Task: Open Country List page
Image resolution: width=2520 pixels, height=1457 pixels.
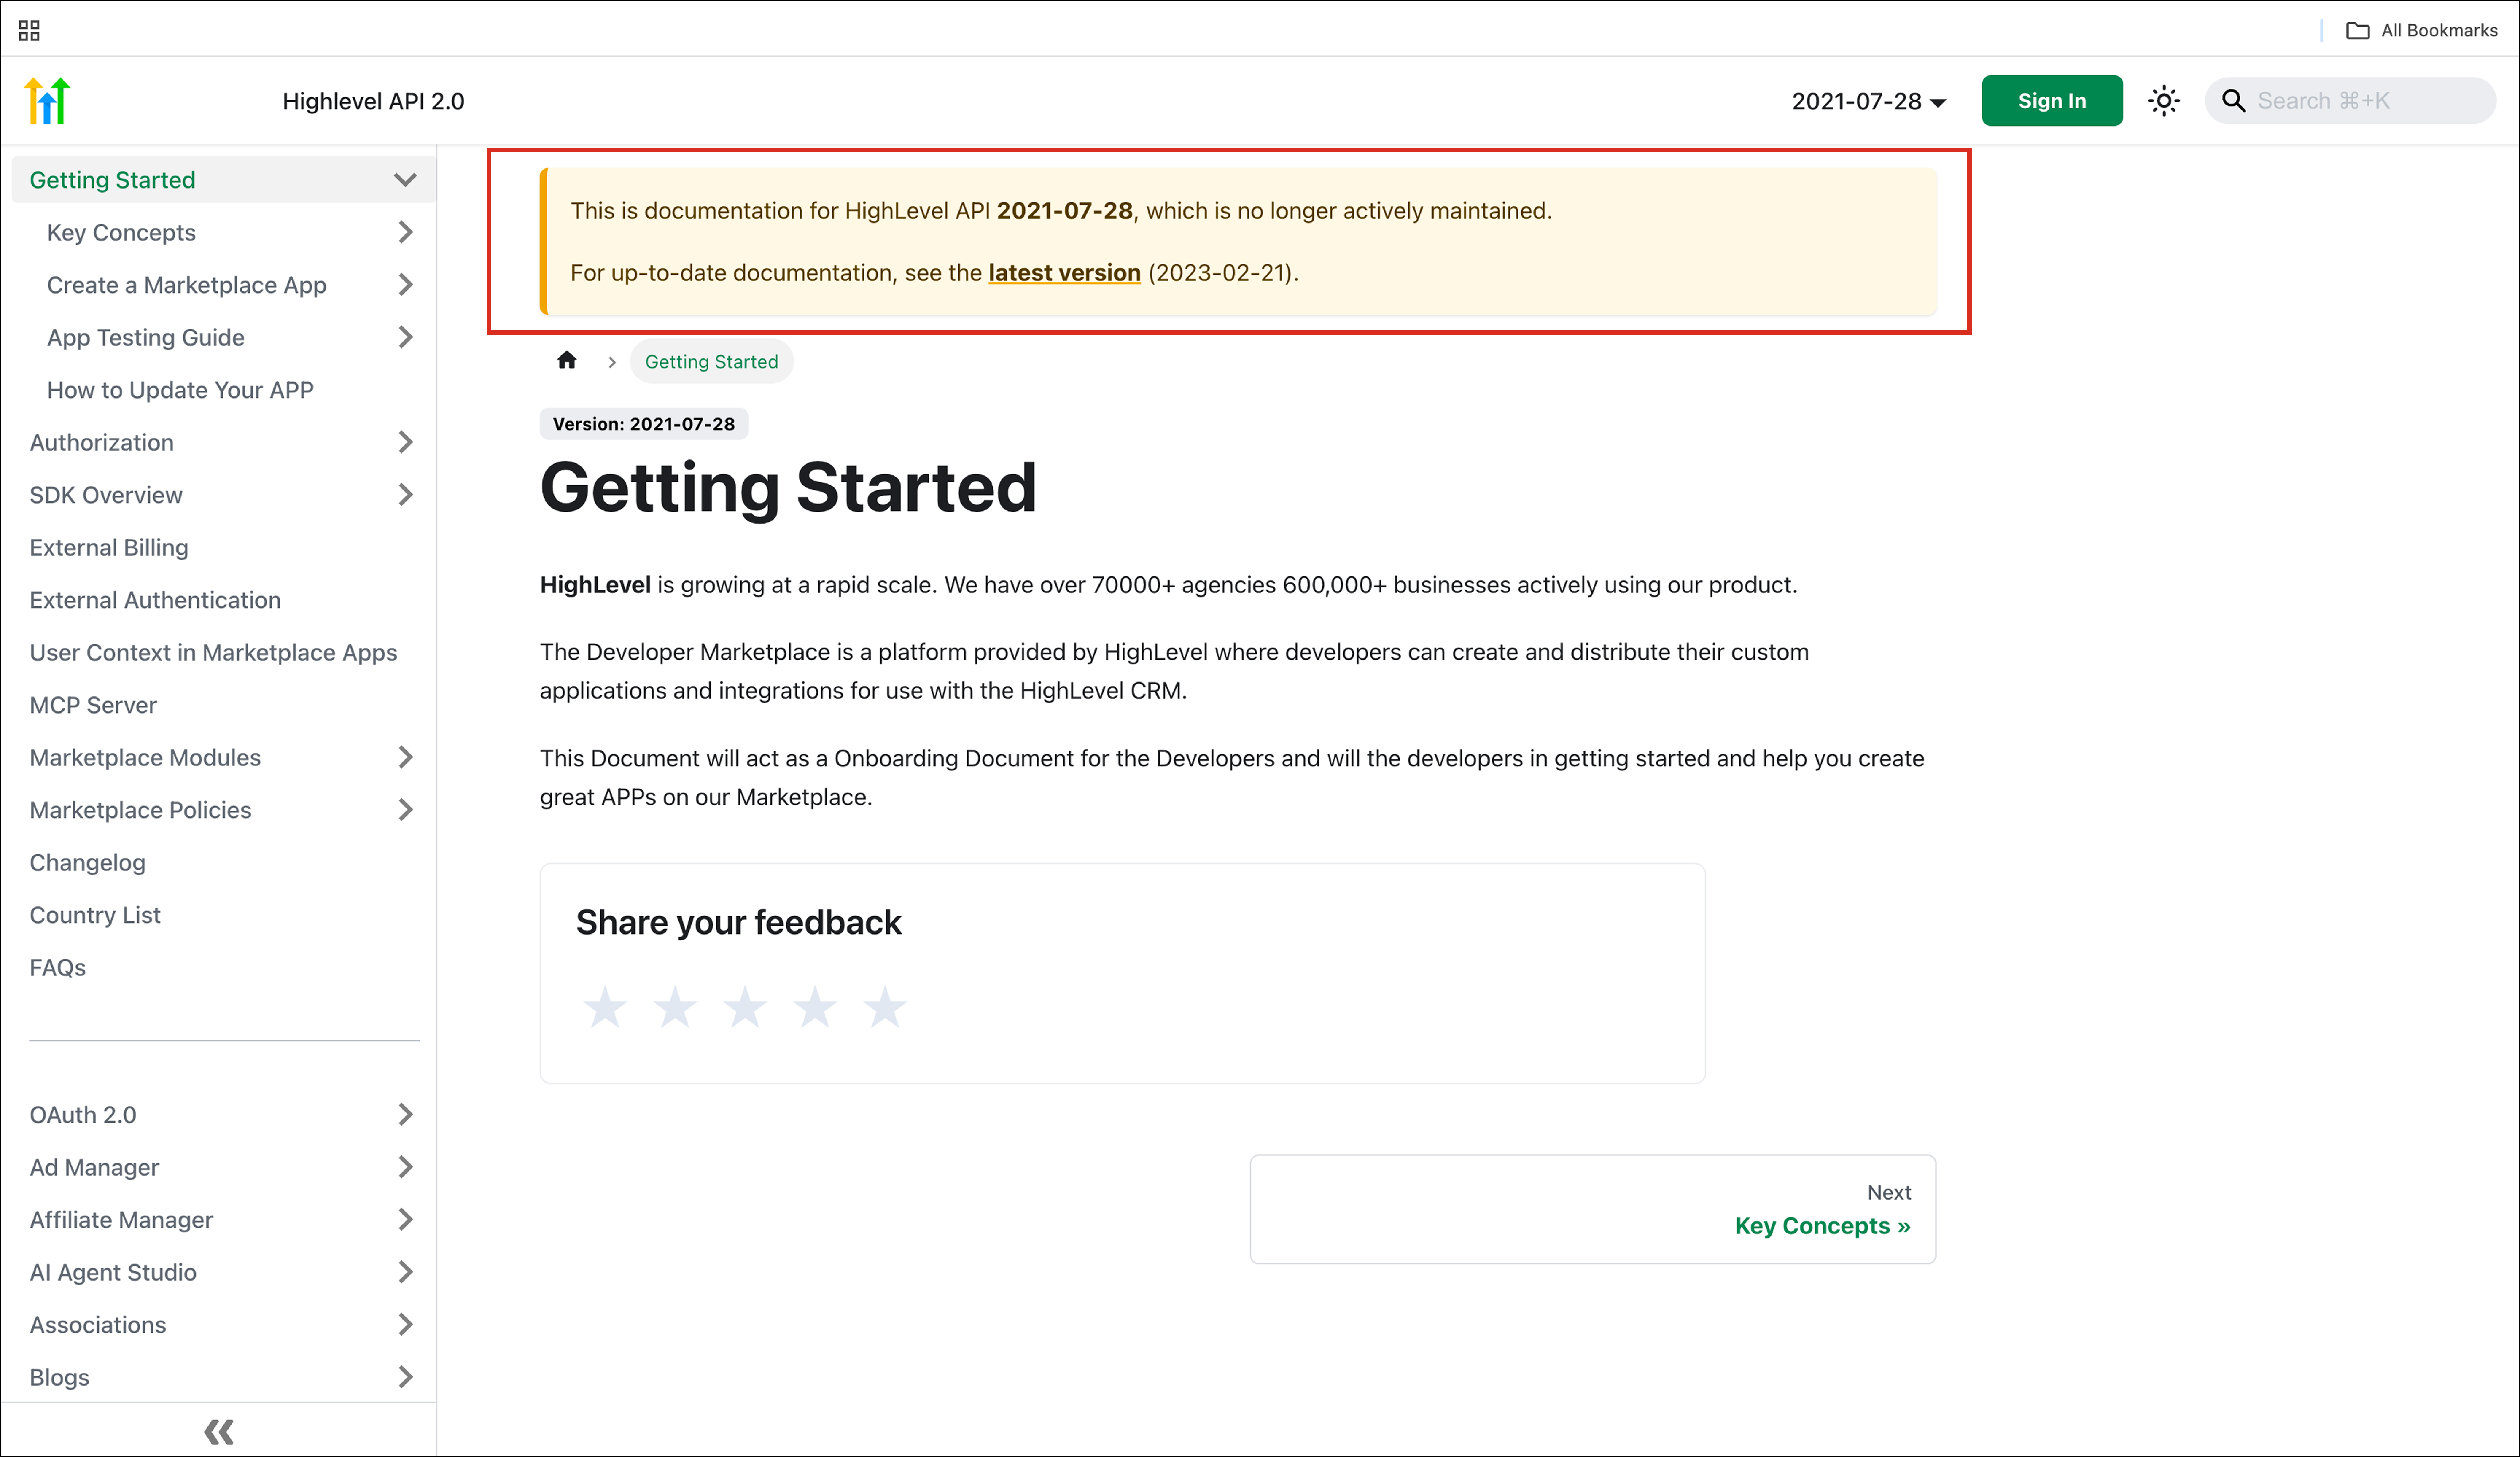Action: pyautogui.click(x=95, y=915)
